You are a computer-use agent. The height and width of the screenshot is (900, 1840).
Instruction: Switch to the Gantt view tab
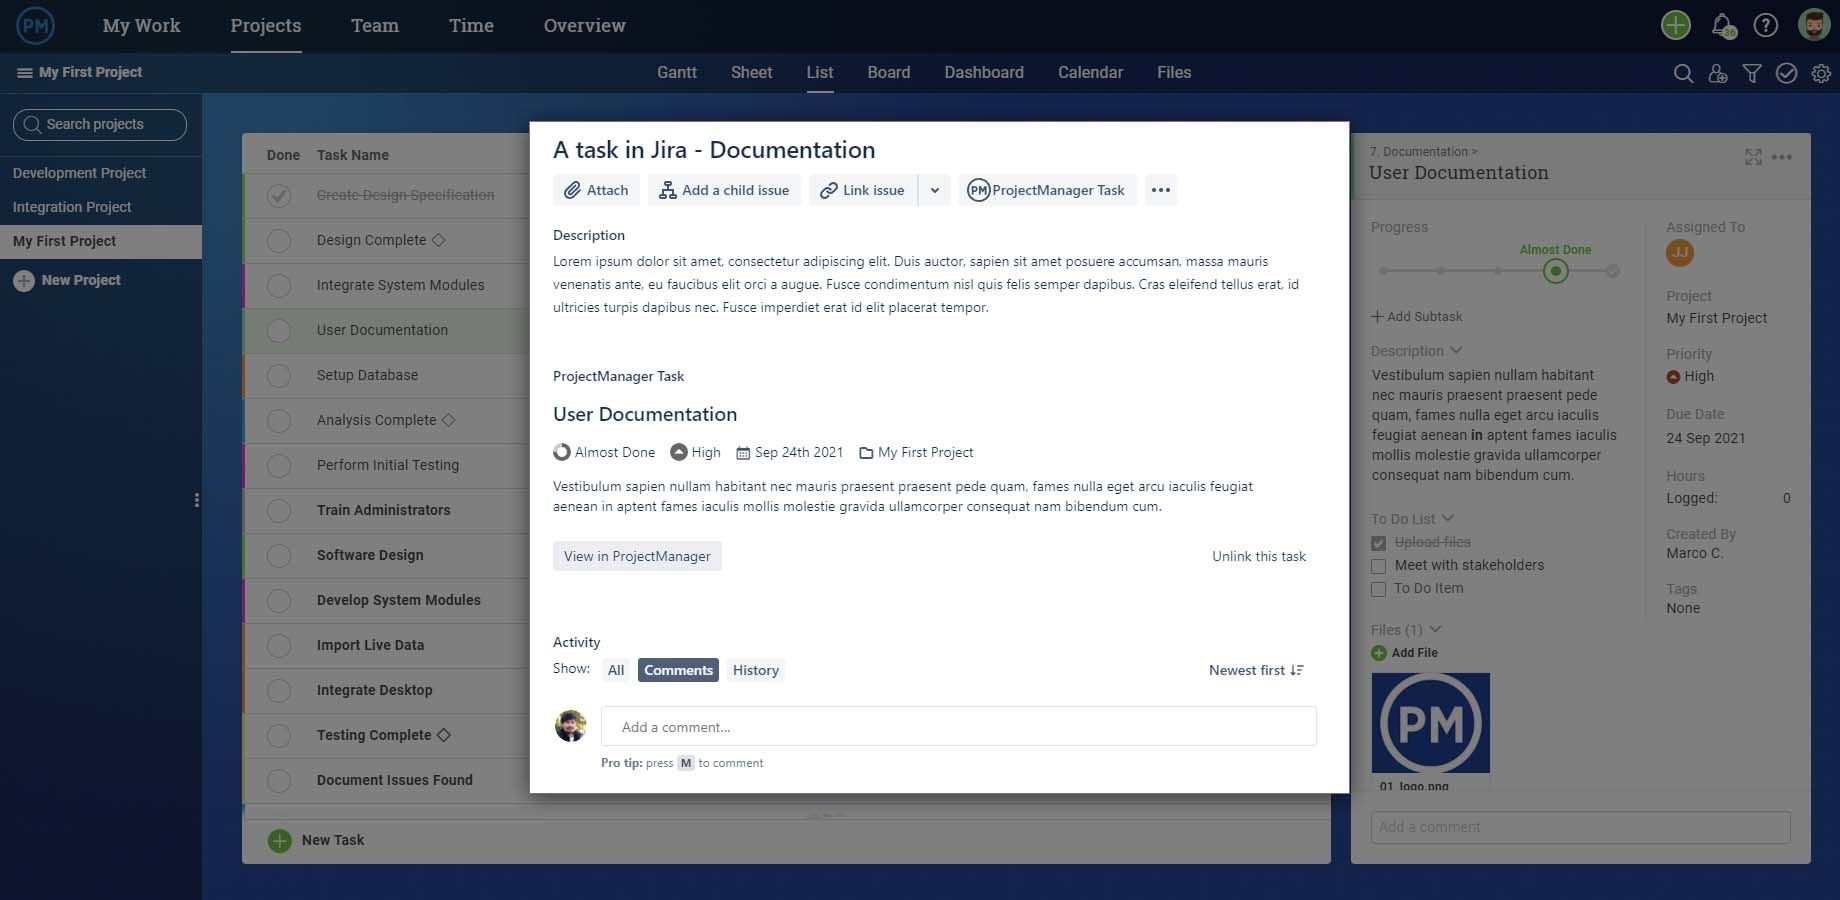click(677, 73)
